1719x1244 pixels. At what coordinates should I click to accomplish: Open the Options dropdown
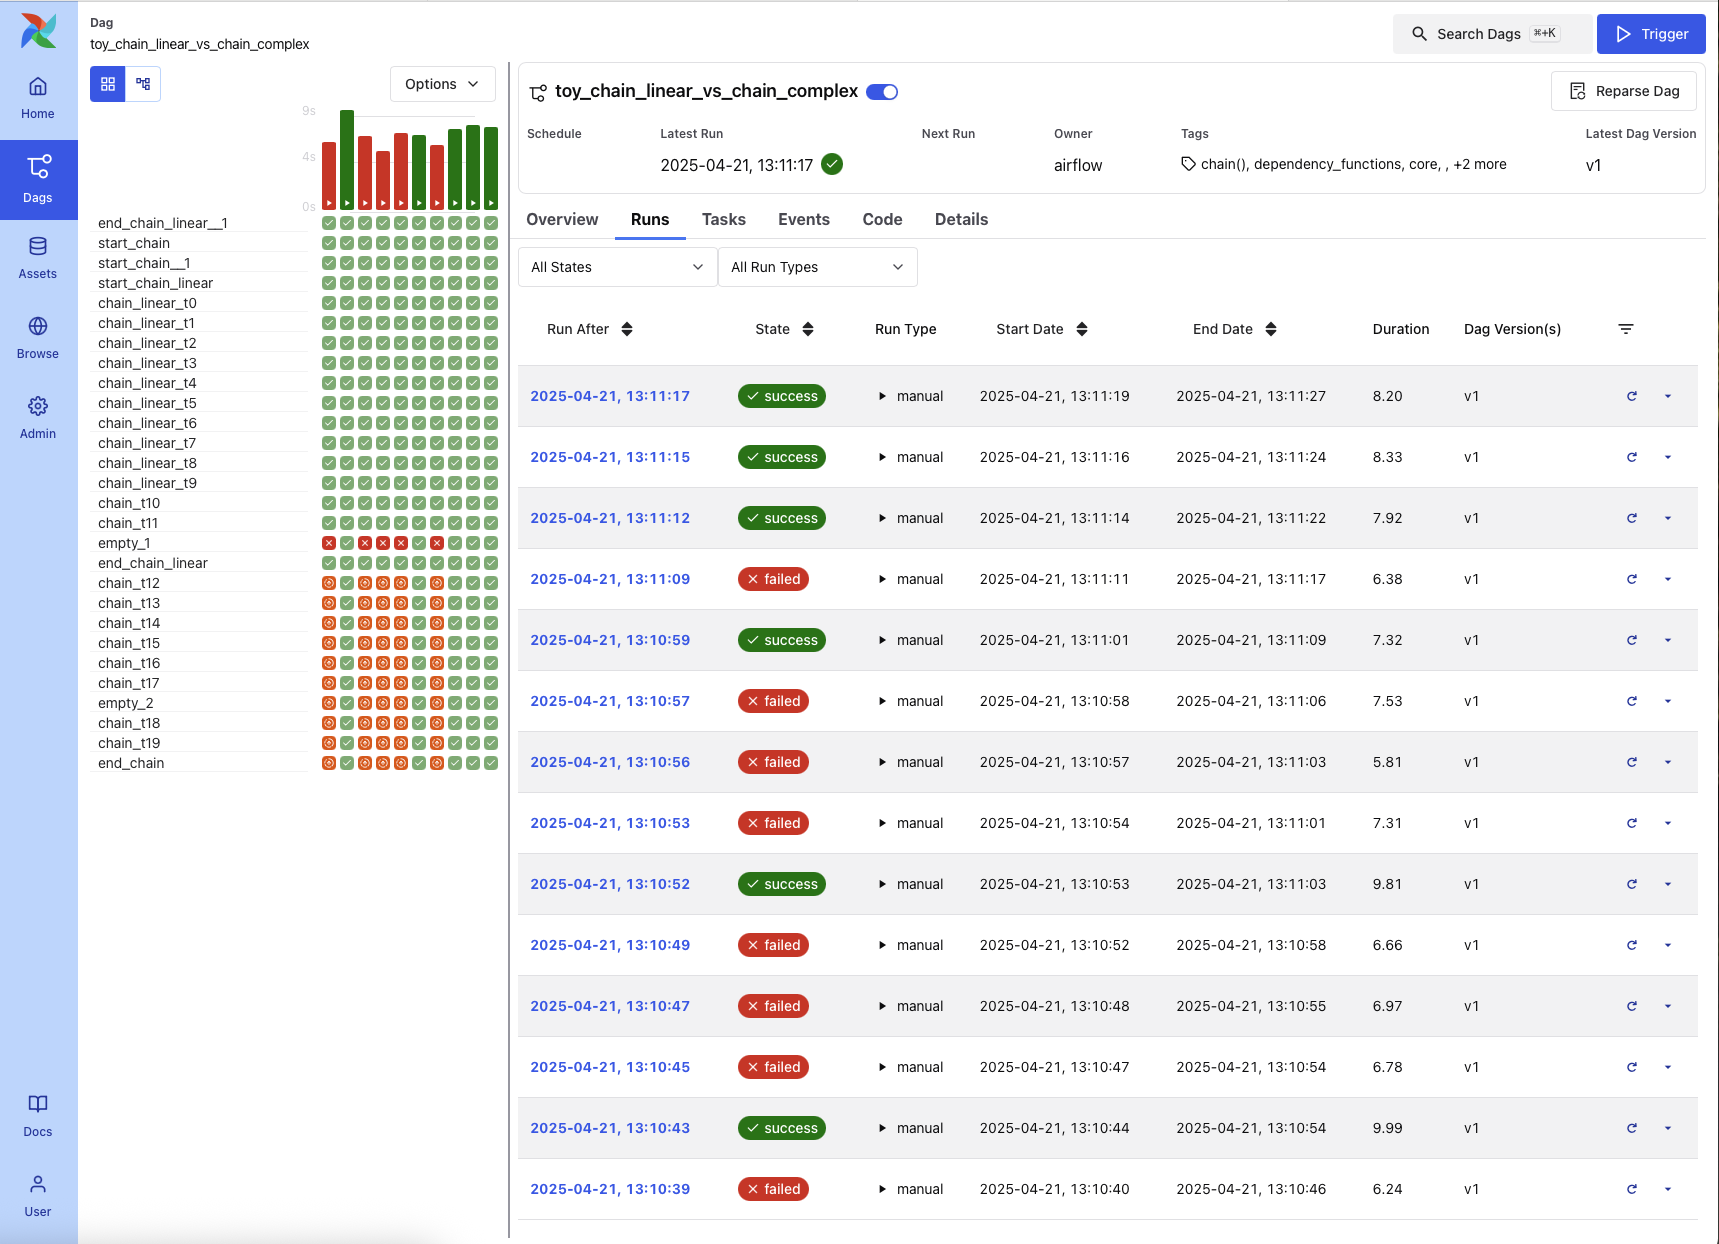442,84
